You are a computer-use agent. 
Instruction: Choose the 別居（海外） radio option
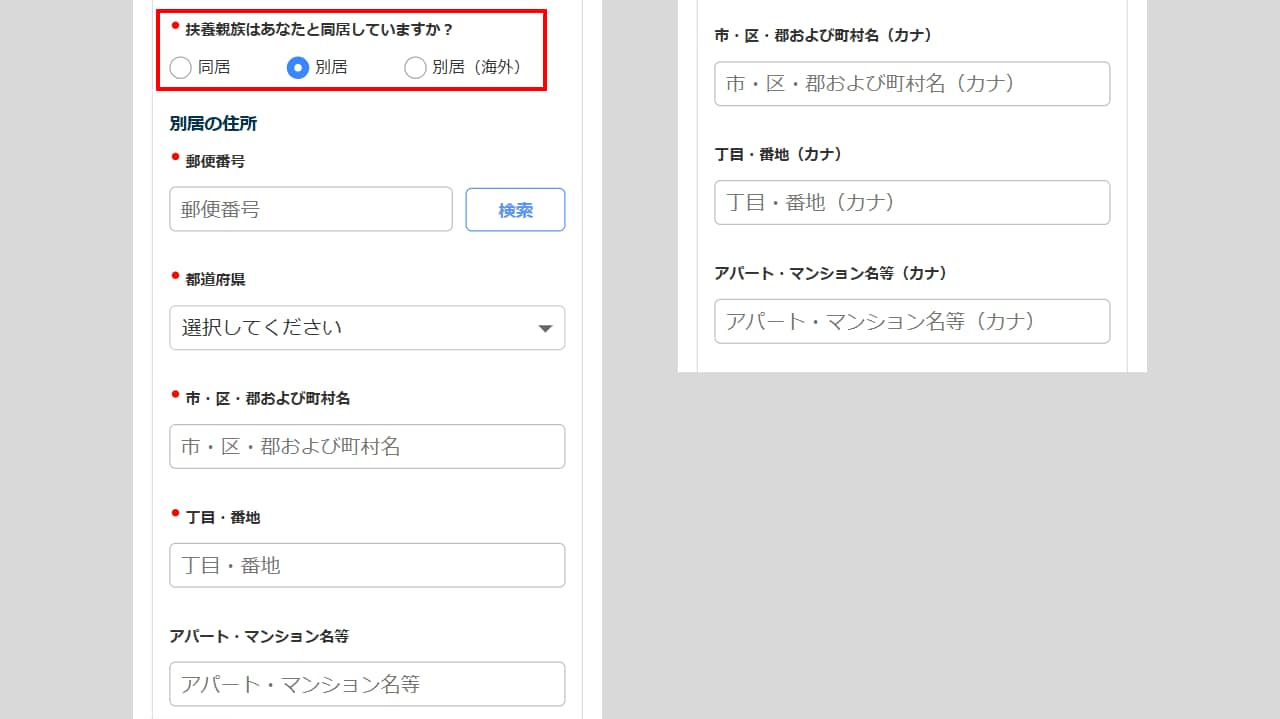(415, 68)
